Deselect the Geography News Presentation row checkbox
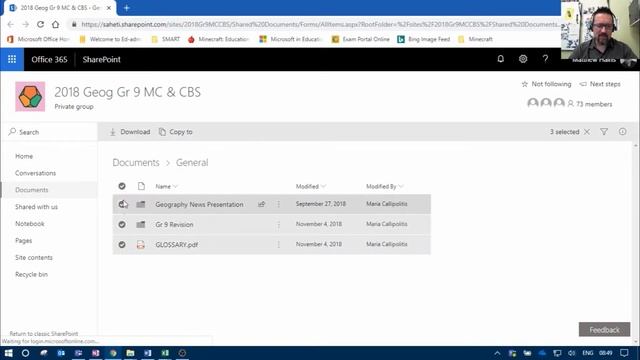The height and width of the screenshot is (360, 640). 122,204
